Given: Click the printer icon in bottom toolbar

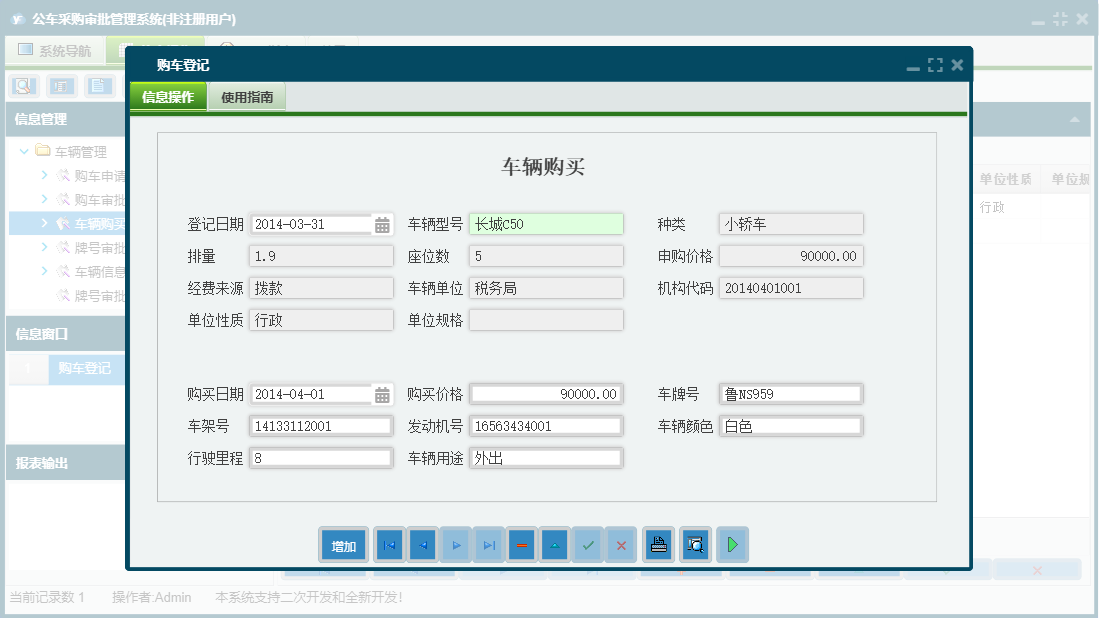Looking at the screenshot, I should click(x=658, y=546).
